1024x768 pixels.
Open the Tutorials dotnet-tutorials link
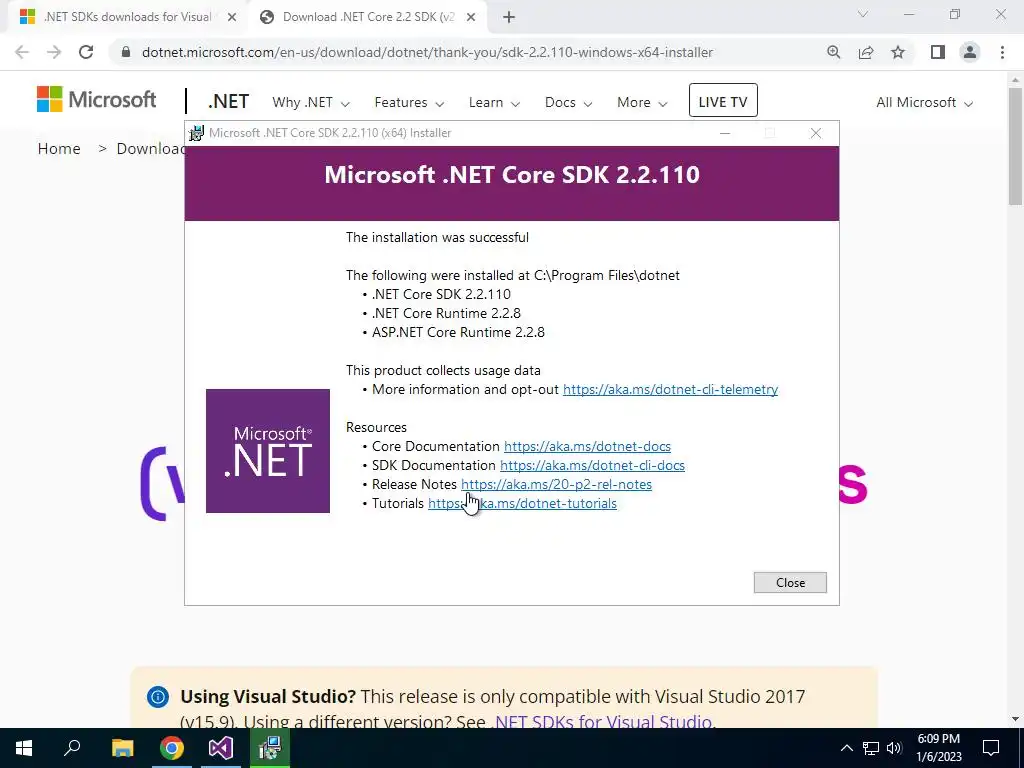coord(522,503)
